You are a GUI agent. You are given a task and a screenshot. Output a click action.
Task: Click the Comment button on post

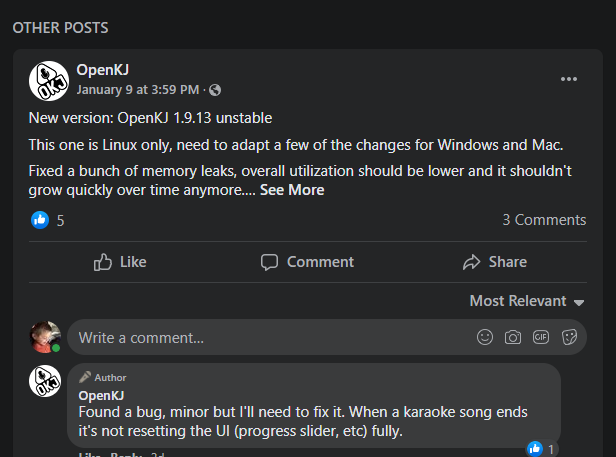coord(307,262)
